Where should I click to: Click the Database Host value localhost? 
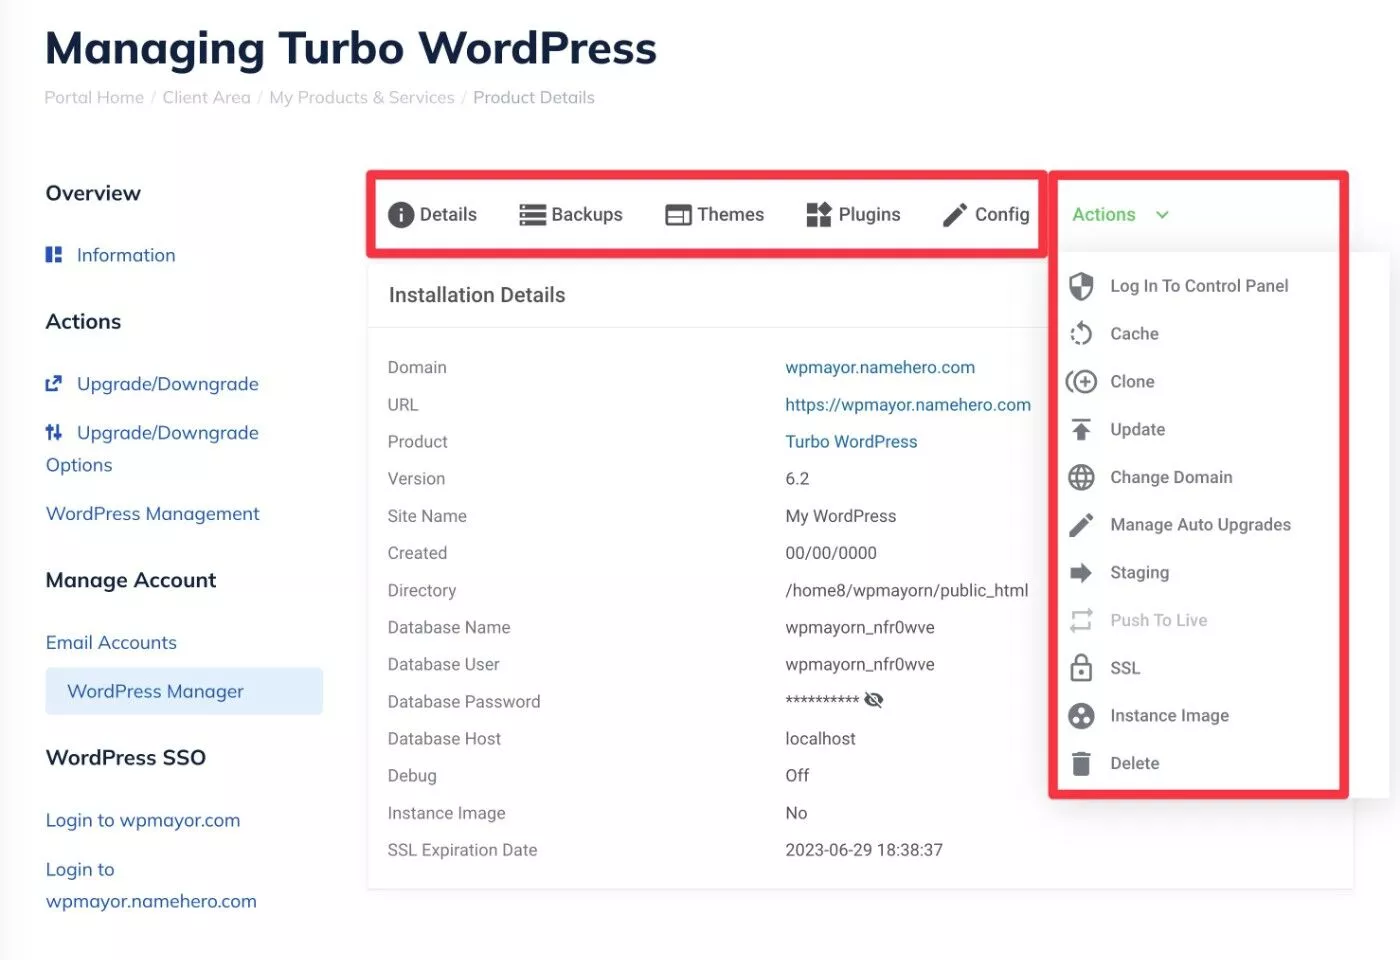(x=820, y=739)
